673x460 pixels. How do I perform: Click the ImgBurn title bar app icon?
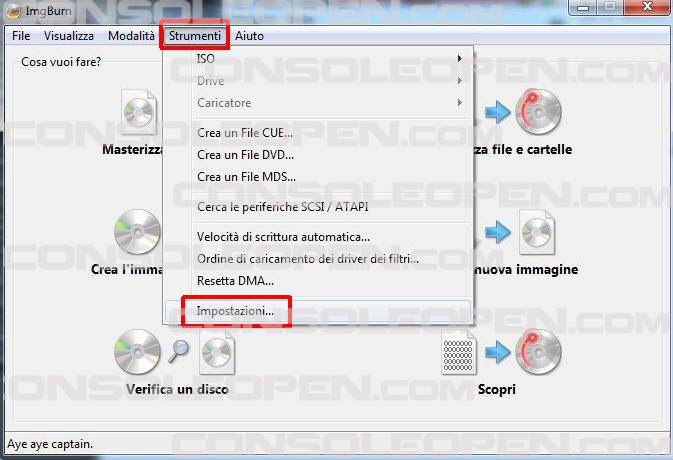(13, 11)
